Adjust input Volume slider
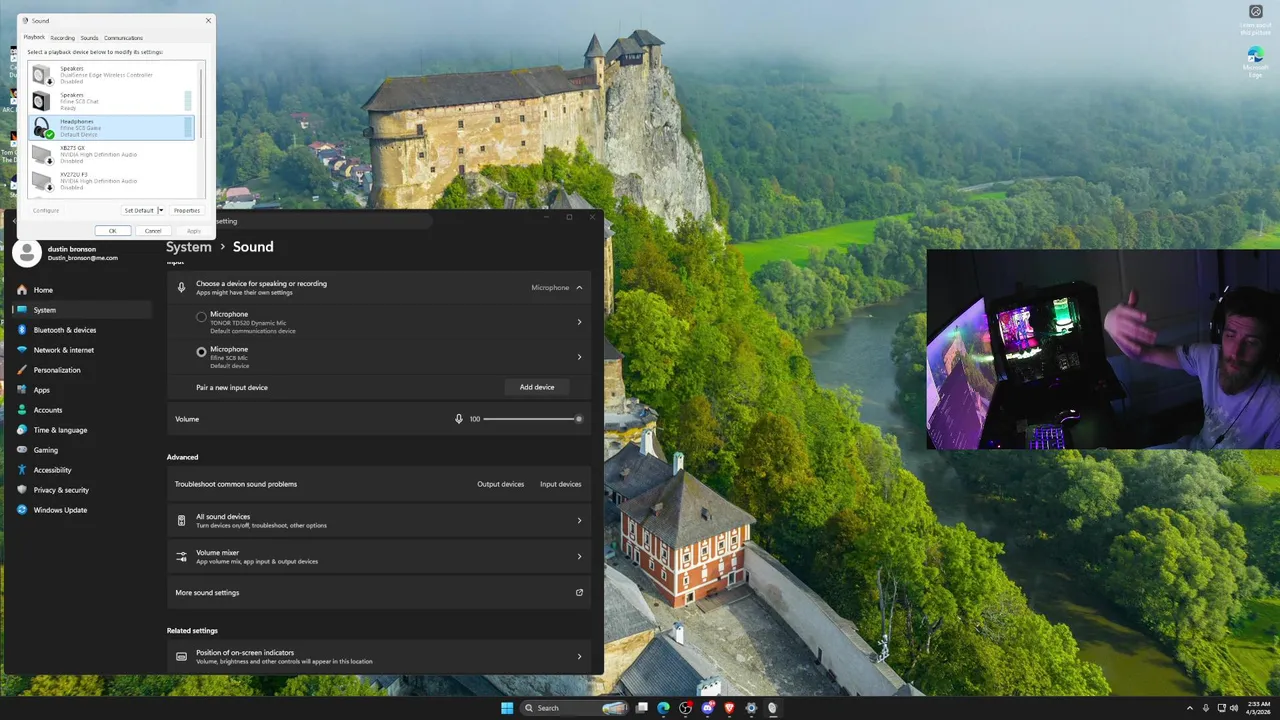The width and height of the screenshot is (1280, 720). (531, 419)
